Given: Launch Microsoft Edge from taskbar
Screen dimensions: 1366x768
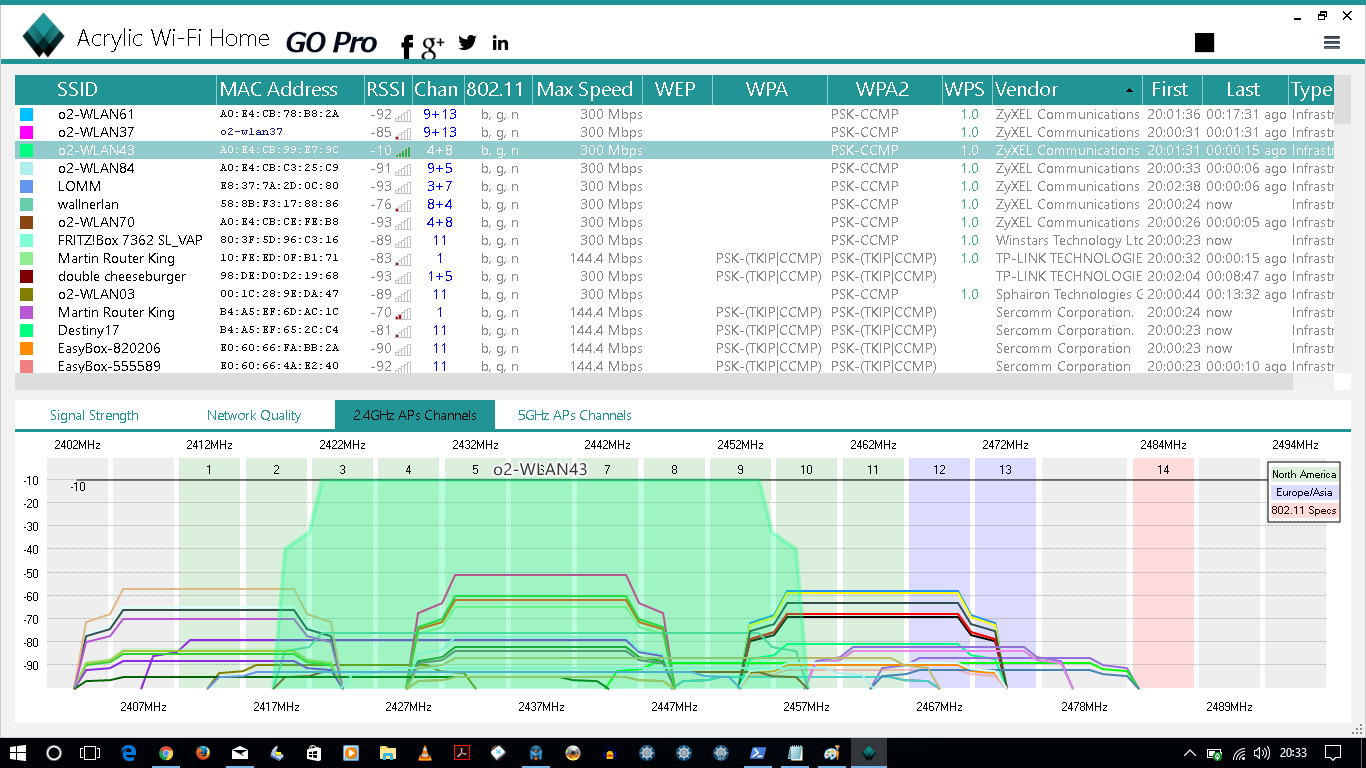Looking at the screenshot, I should coord(129,753).
